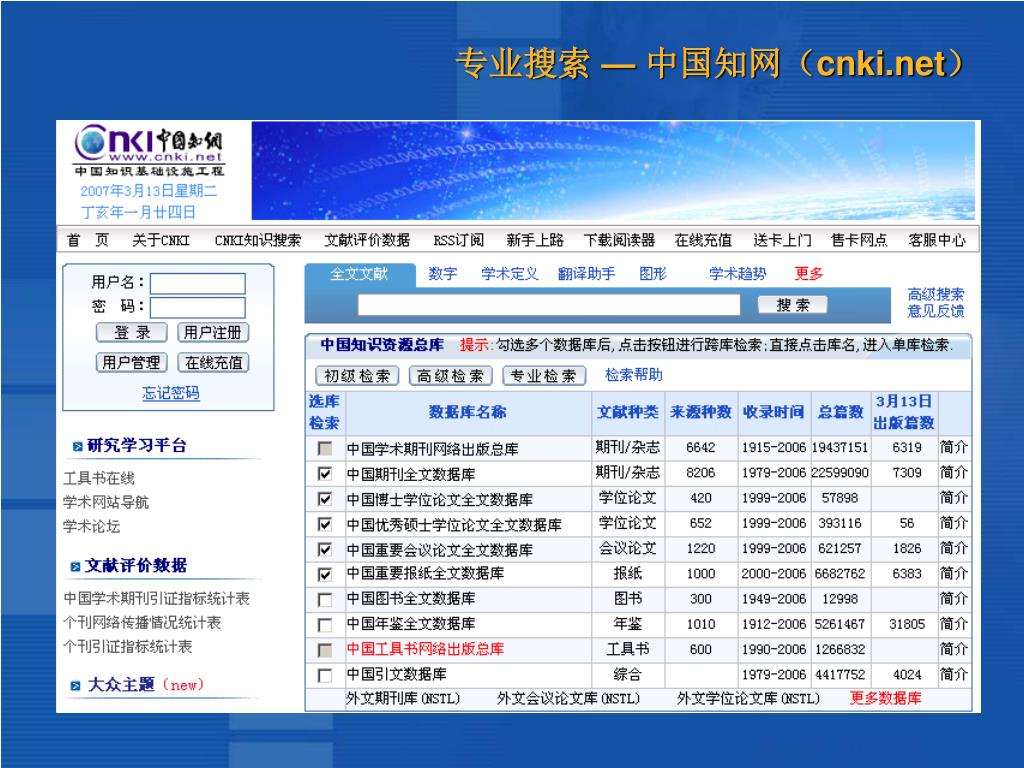The height and width of the screenshot is (768, 1024).
Task: Click the 搜索 button
Action: [793, 305]
